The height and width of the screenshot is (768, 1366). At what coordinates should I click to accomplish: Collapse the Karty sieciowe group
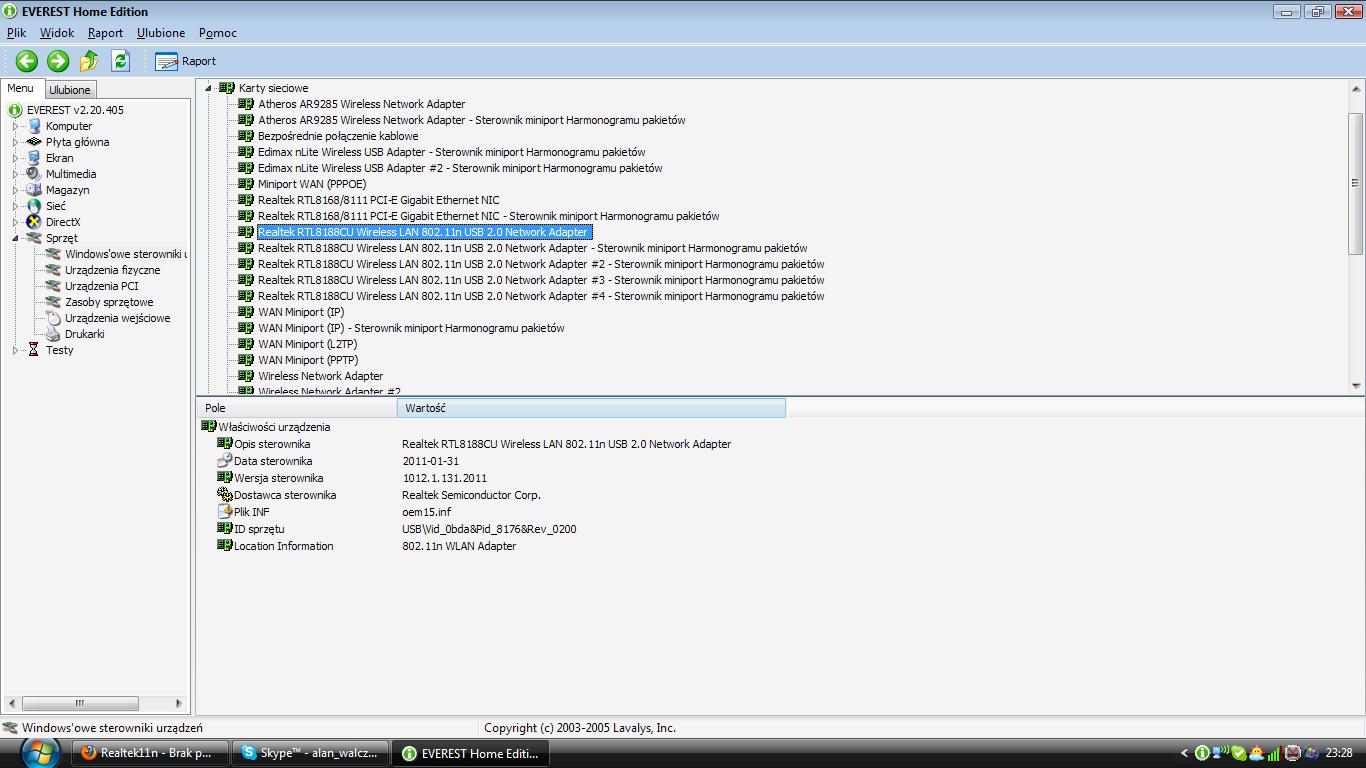(209, 88)
